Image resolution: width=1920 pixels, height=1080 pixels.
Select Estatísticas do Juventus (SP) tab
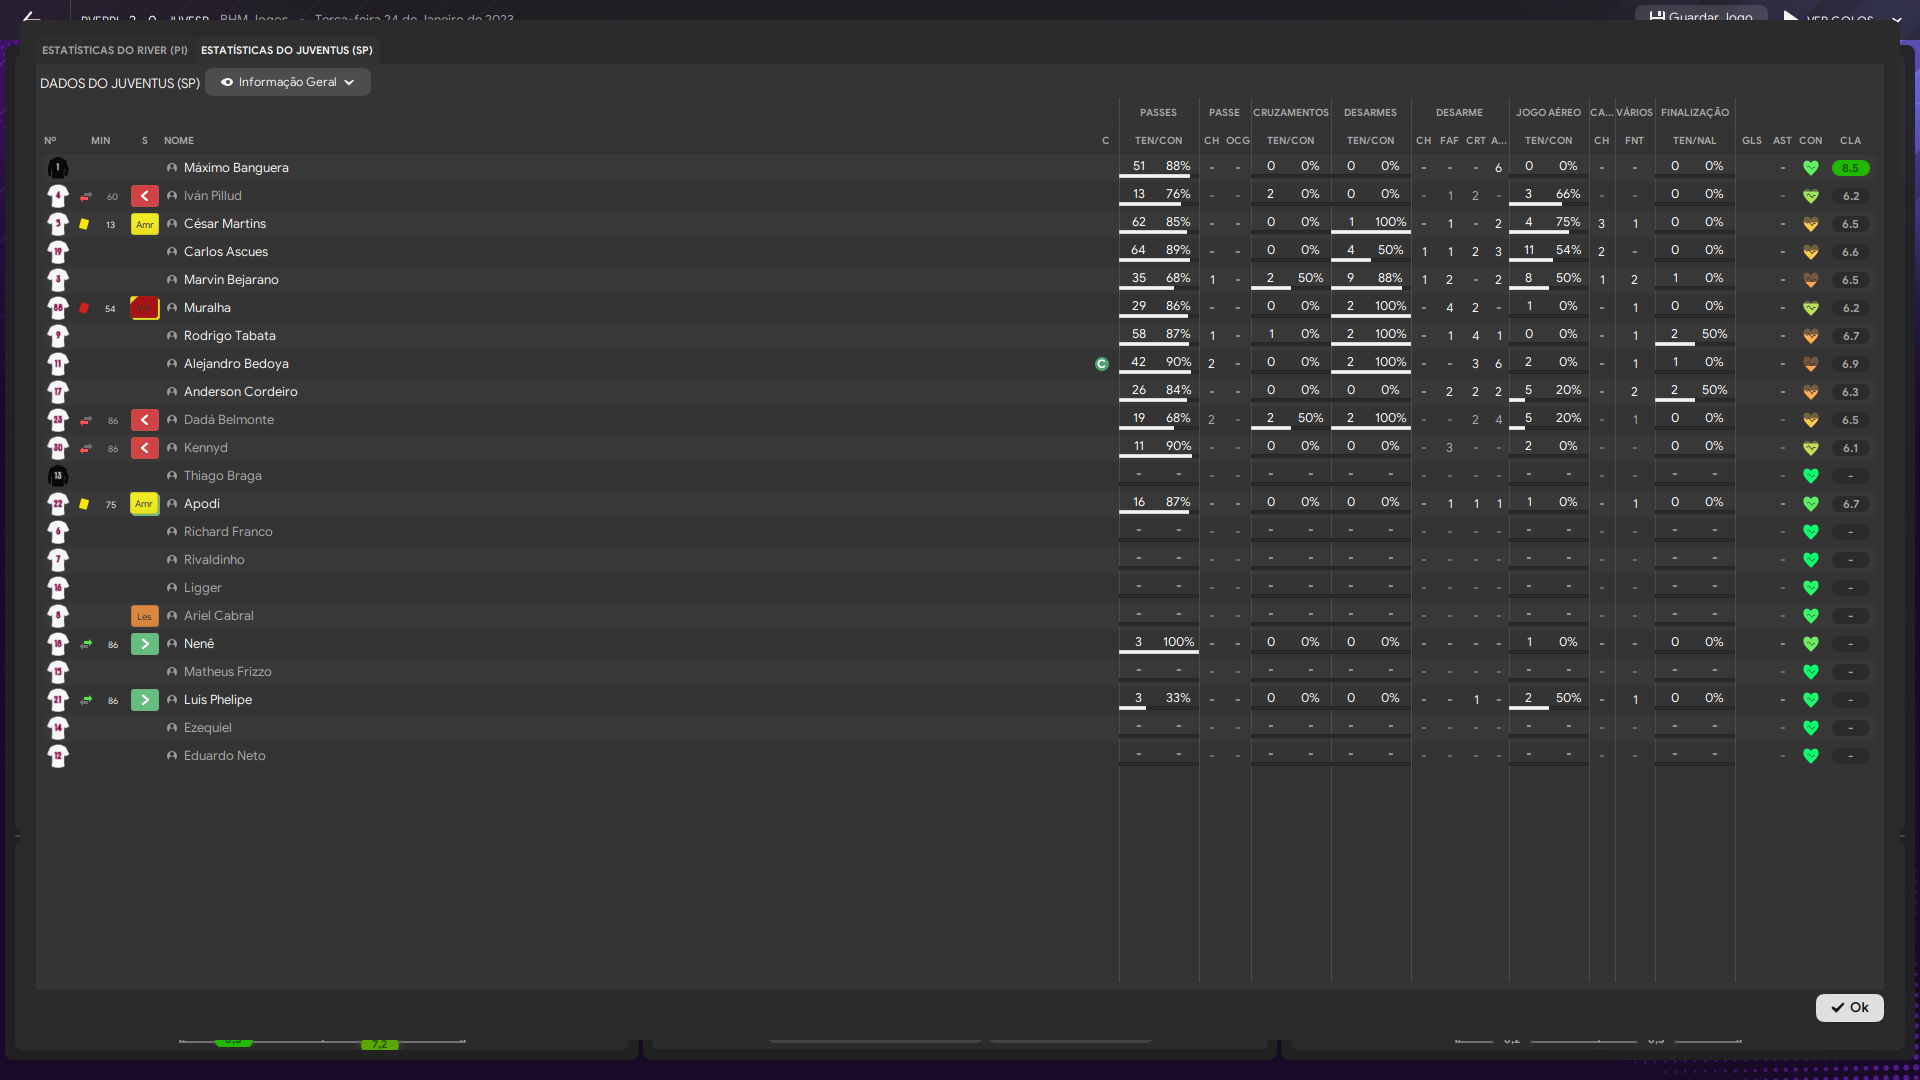[x=286, y=50]
